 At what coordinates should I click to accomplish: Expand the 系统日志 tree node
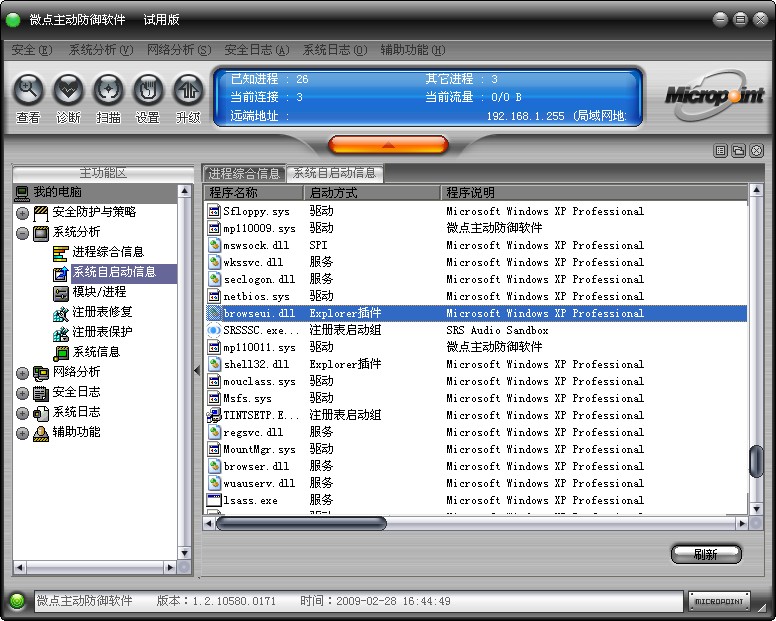22,413
